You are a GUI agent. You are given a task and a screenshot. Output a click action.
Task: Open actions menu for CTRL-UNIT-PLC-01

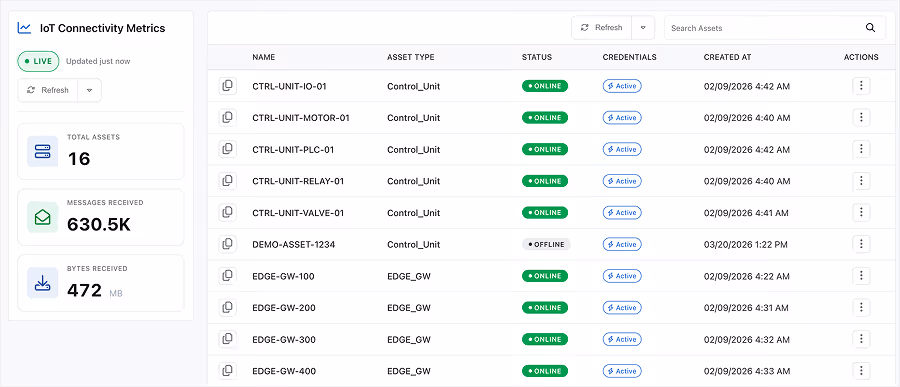pyautogui.click(x=861, y=149)
